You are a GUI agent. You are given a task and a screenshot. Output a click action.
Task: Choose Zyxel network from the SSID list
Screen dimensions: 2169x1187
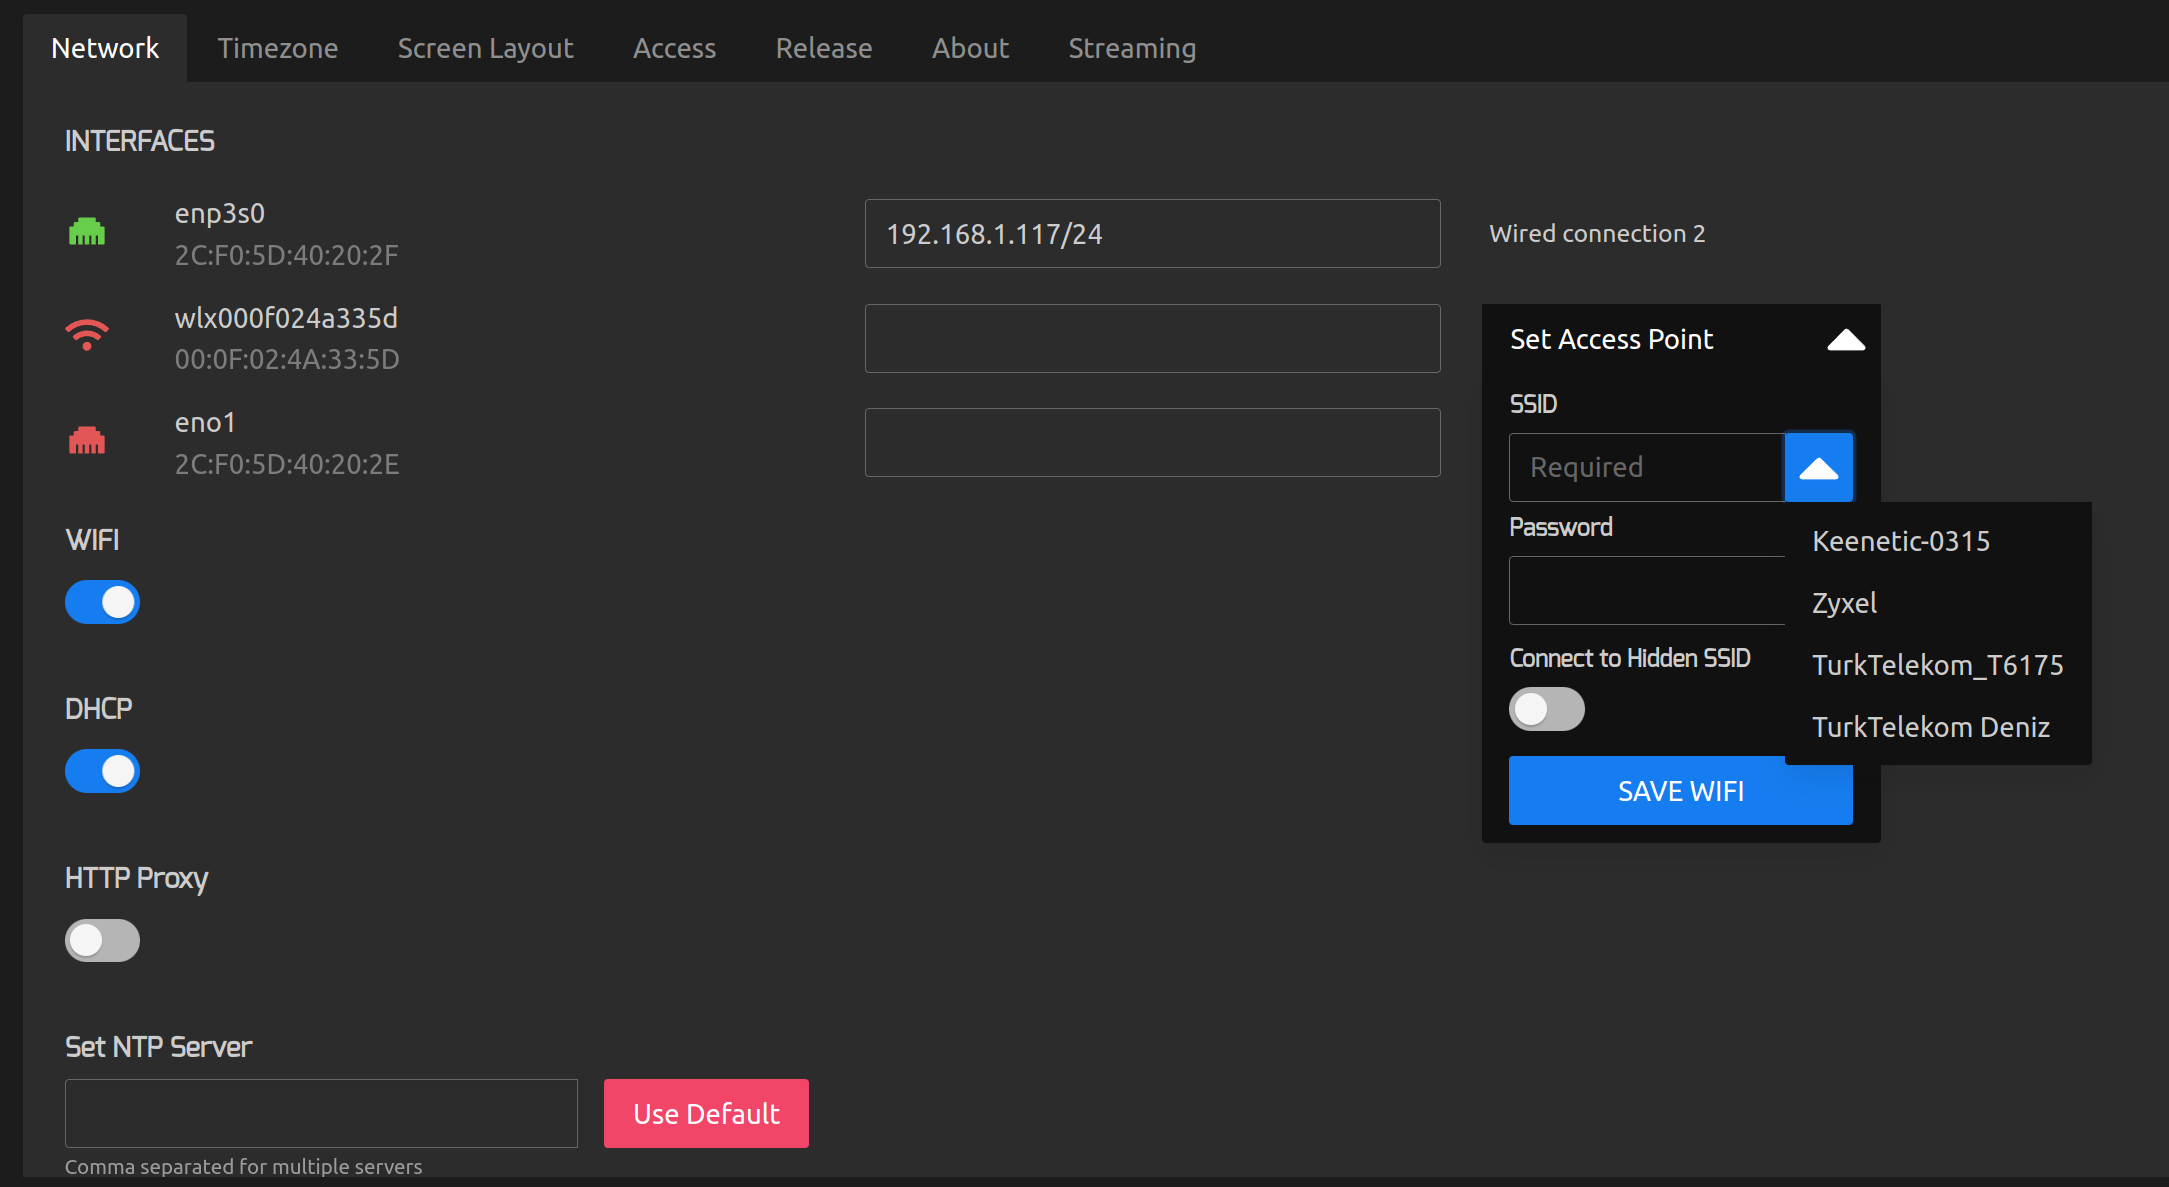point(1844,603)
